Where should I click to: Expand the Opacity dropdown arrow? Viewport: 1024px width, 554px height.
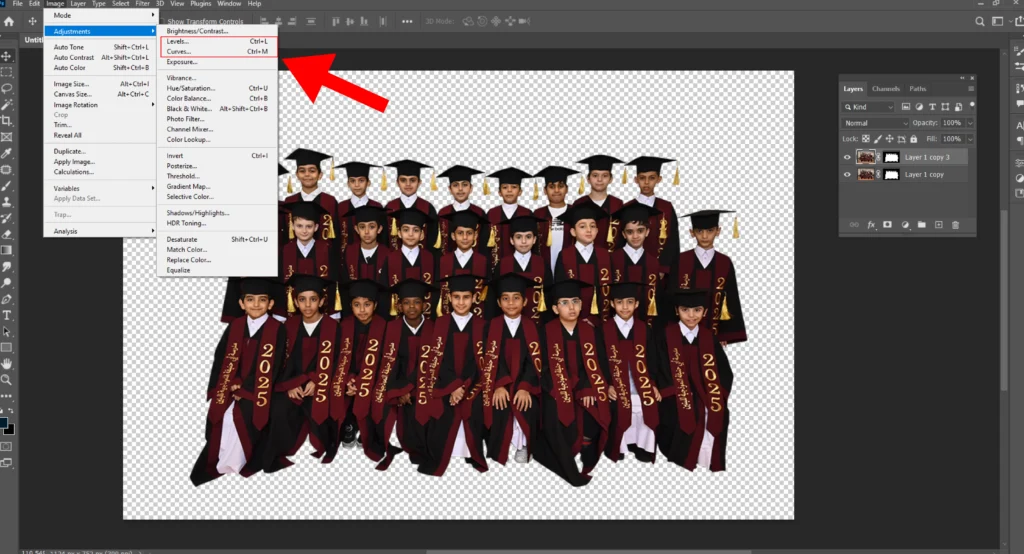tap(970, 123)
